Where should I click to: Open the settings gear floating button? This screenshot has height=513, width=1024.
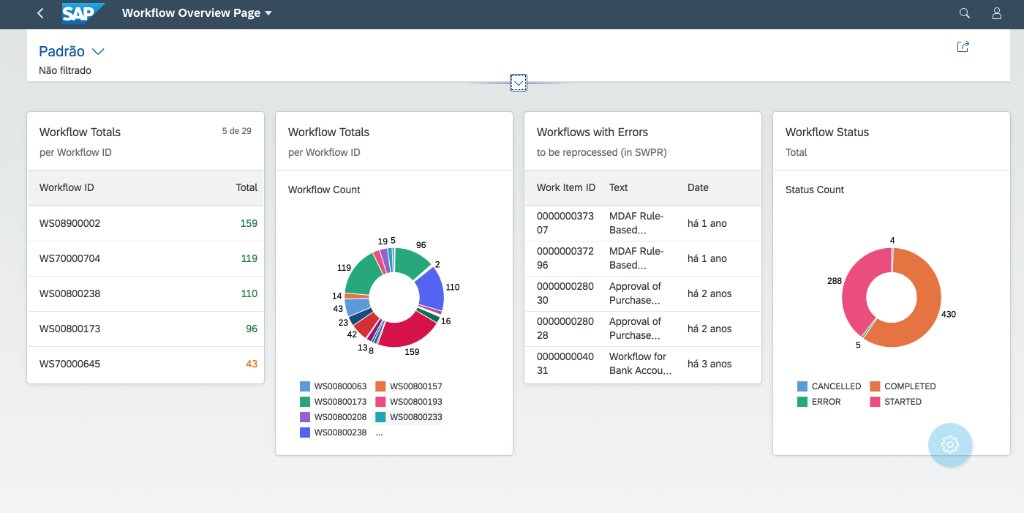(950, 444)
